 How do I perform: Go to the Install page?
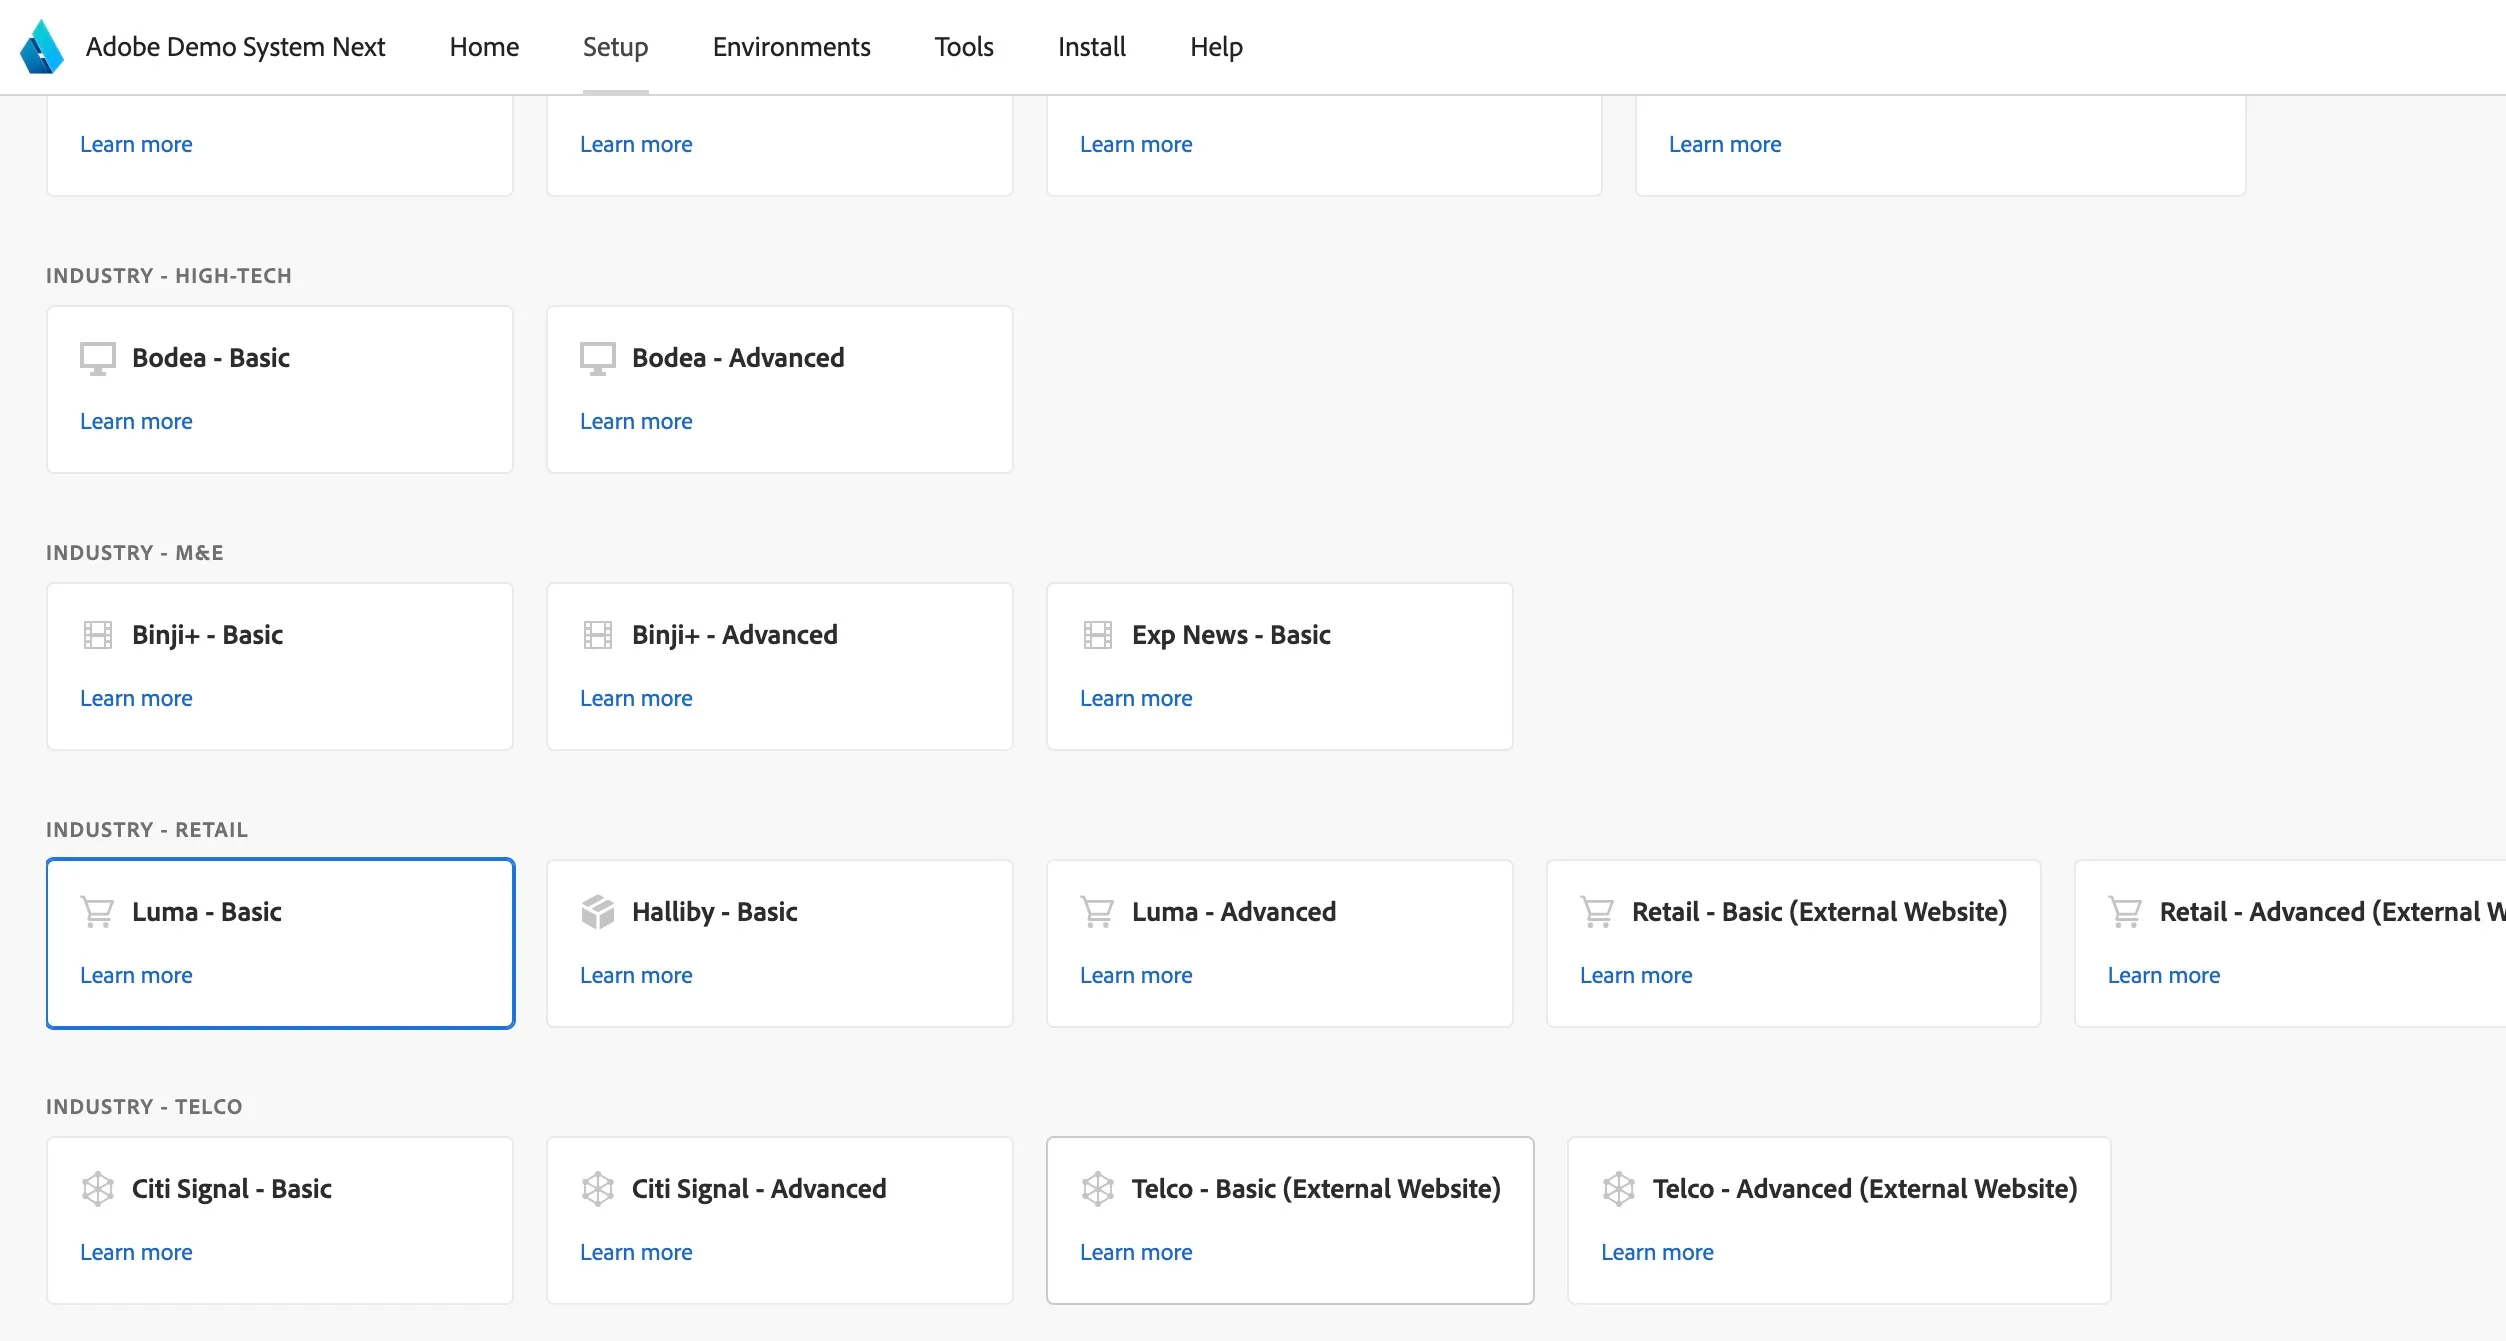click(x=1092, y=47)
